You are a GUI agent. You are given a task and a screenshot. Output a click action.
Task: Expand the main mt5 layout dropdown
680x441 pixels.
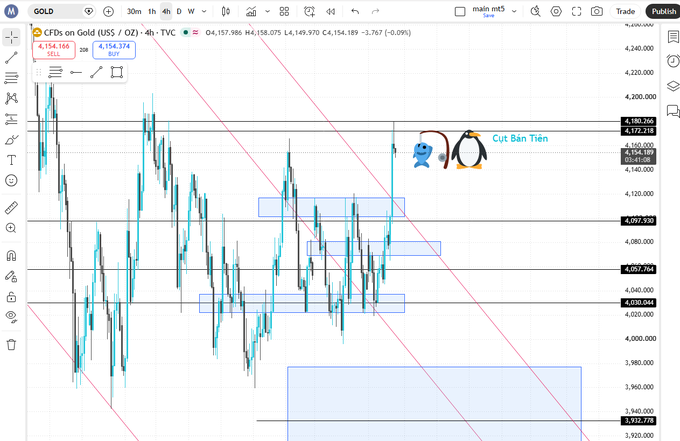click(514, 11)
